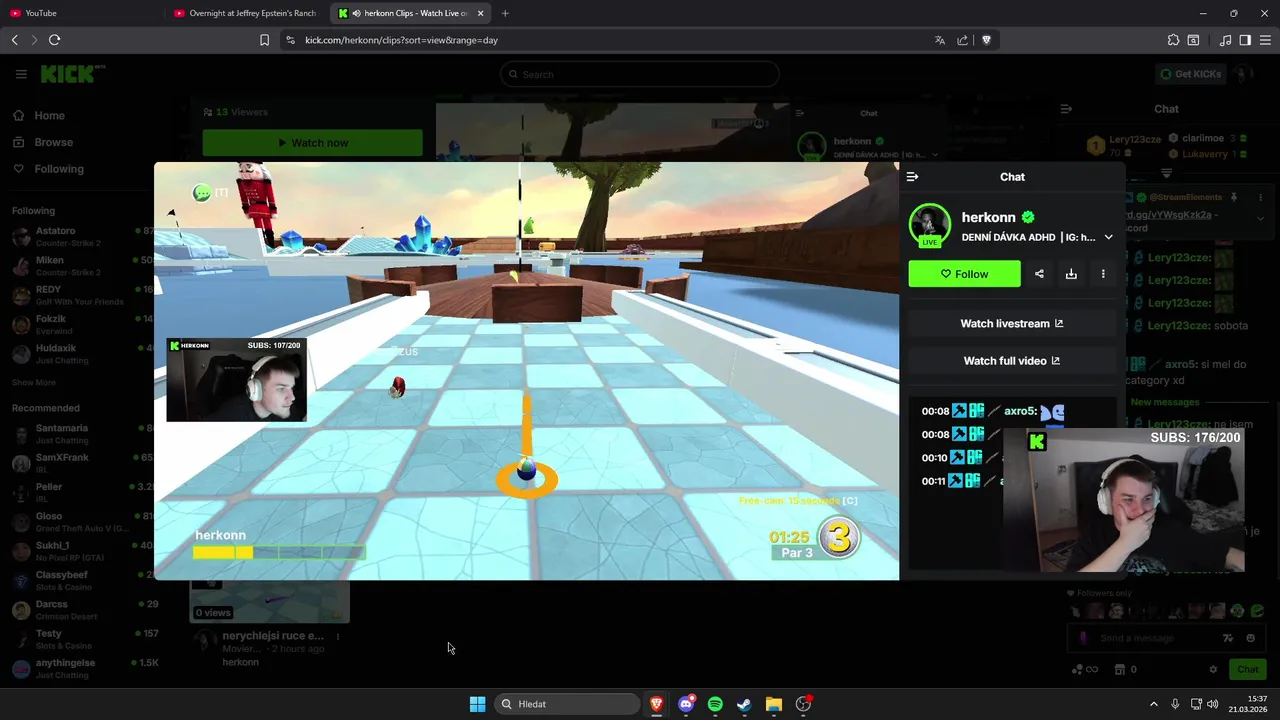View site information next to the URL
This screenshot has width=1280, height=720.
tap(290, 40)
